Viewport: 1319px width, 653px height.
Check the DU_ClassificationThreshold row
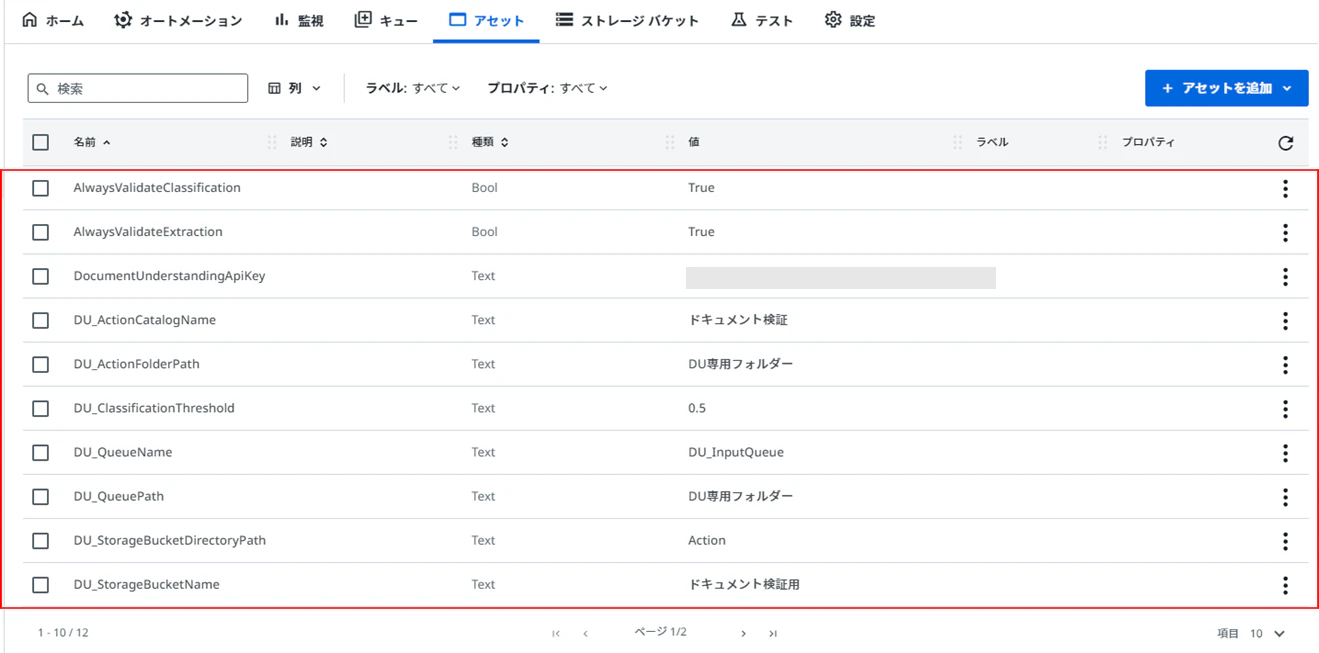click(x=40, y=408)
